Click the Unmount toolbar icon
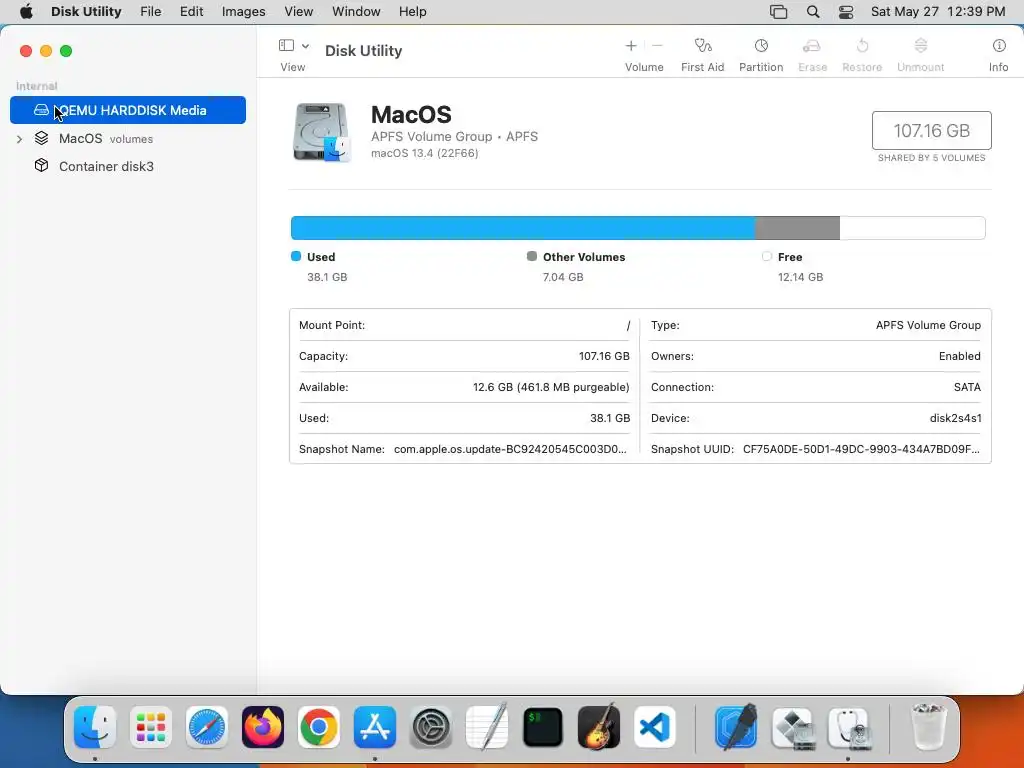Image resolution: width=1024 pixels, height=768 pixels. coord(921,46)
